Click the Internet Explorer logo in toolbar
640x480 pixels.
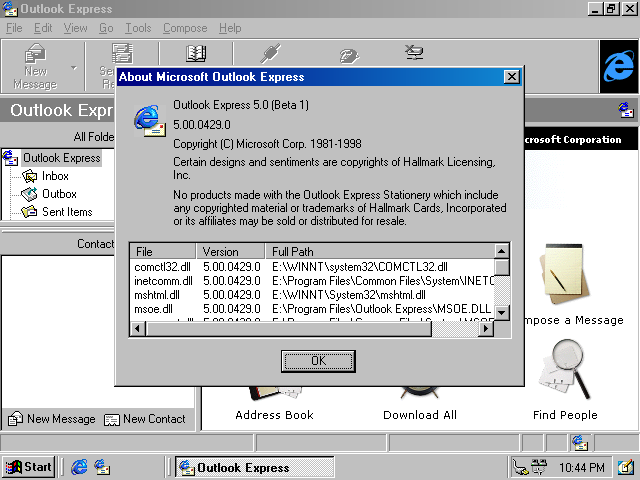click(x=619, y=67)
